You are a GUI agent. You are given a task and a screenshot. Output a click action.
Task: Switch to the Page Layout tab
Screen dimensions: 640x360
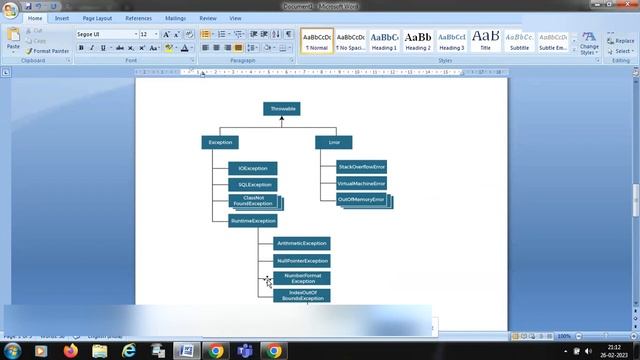pyautogui.click(x=97, y=18)
